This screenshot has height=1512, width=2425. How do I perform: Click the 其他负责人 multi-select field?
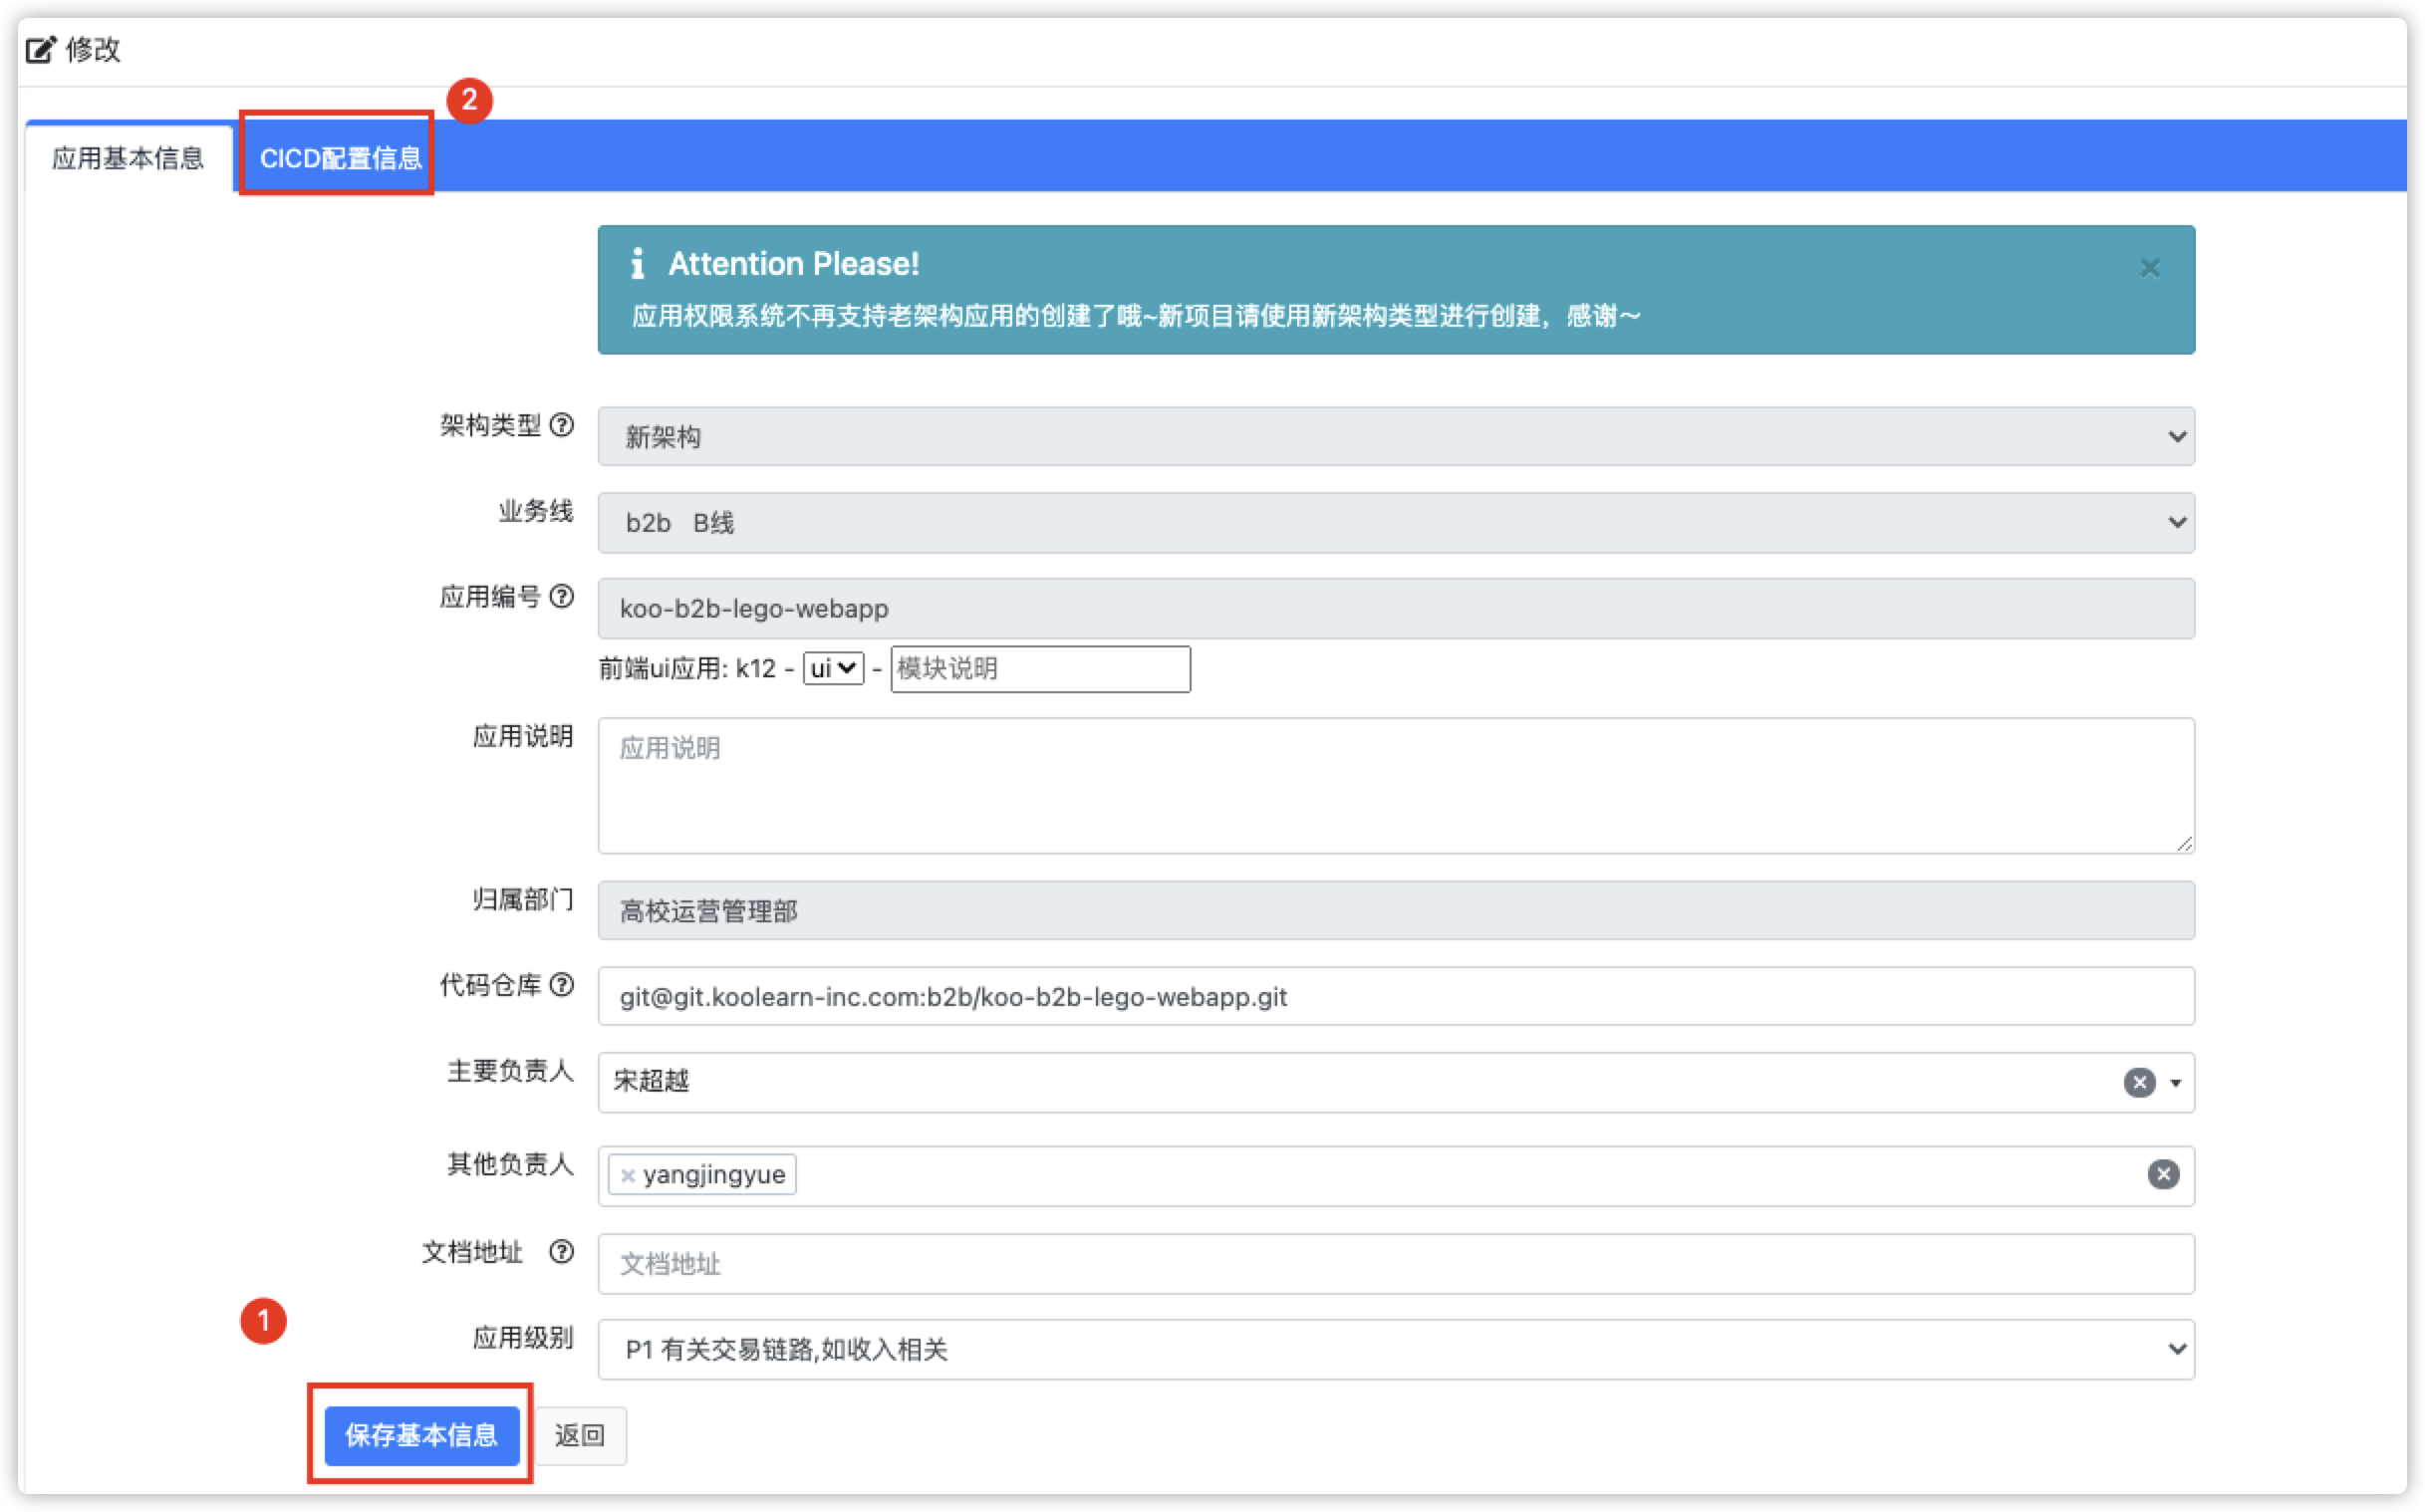pos(1396,1176)
